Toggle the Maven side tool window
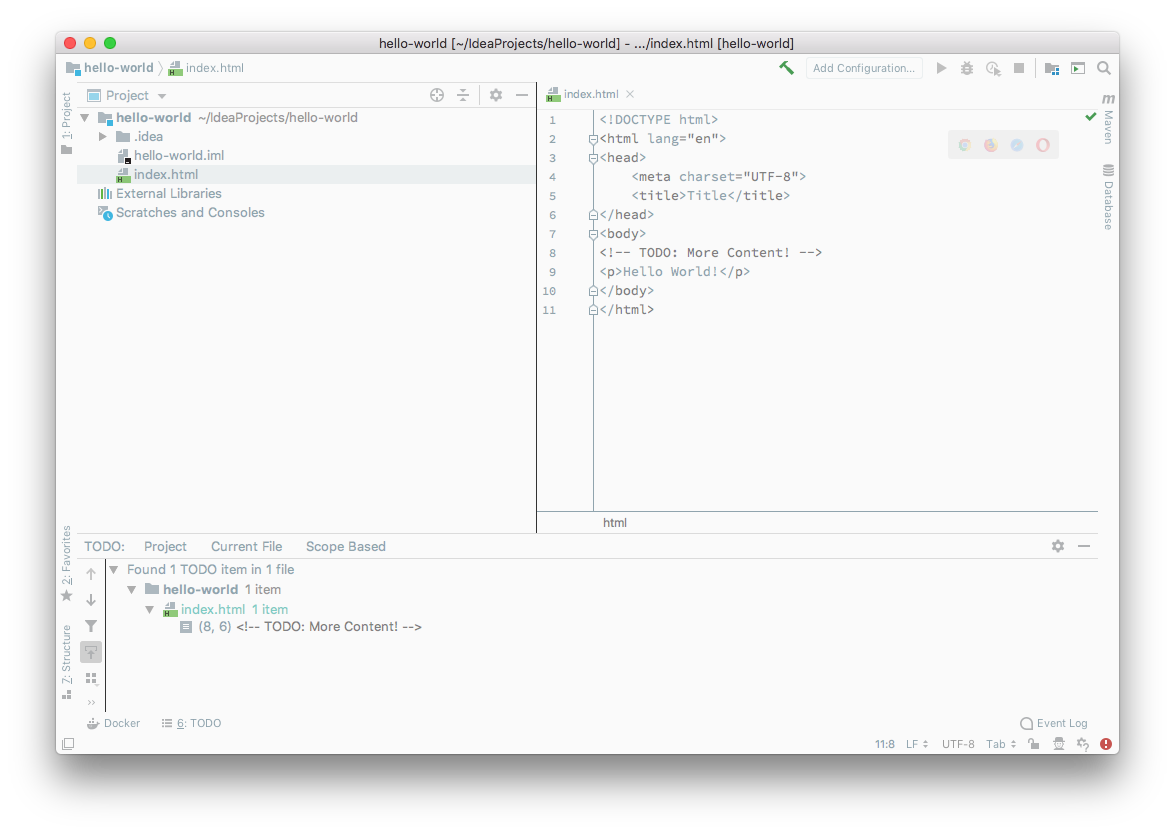Image resolution: width=1175 pixels, height=834 pixels. pyautogui.click(x=1108, y=118)
